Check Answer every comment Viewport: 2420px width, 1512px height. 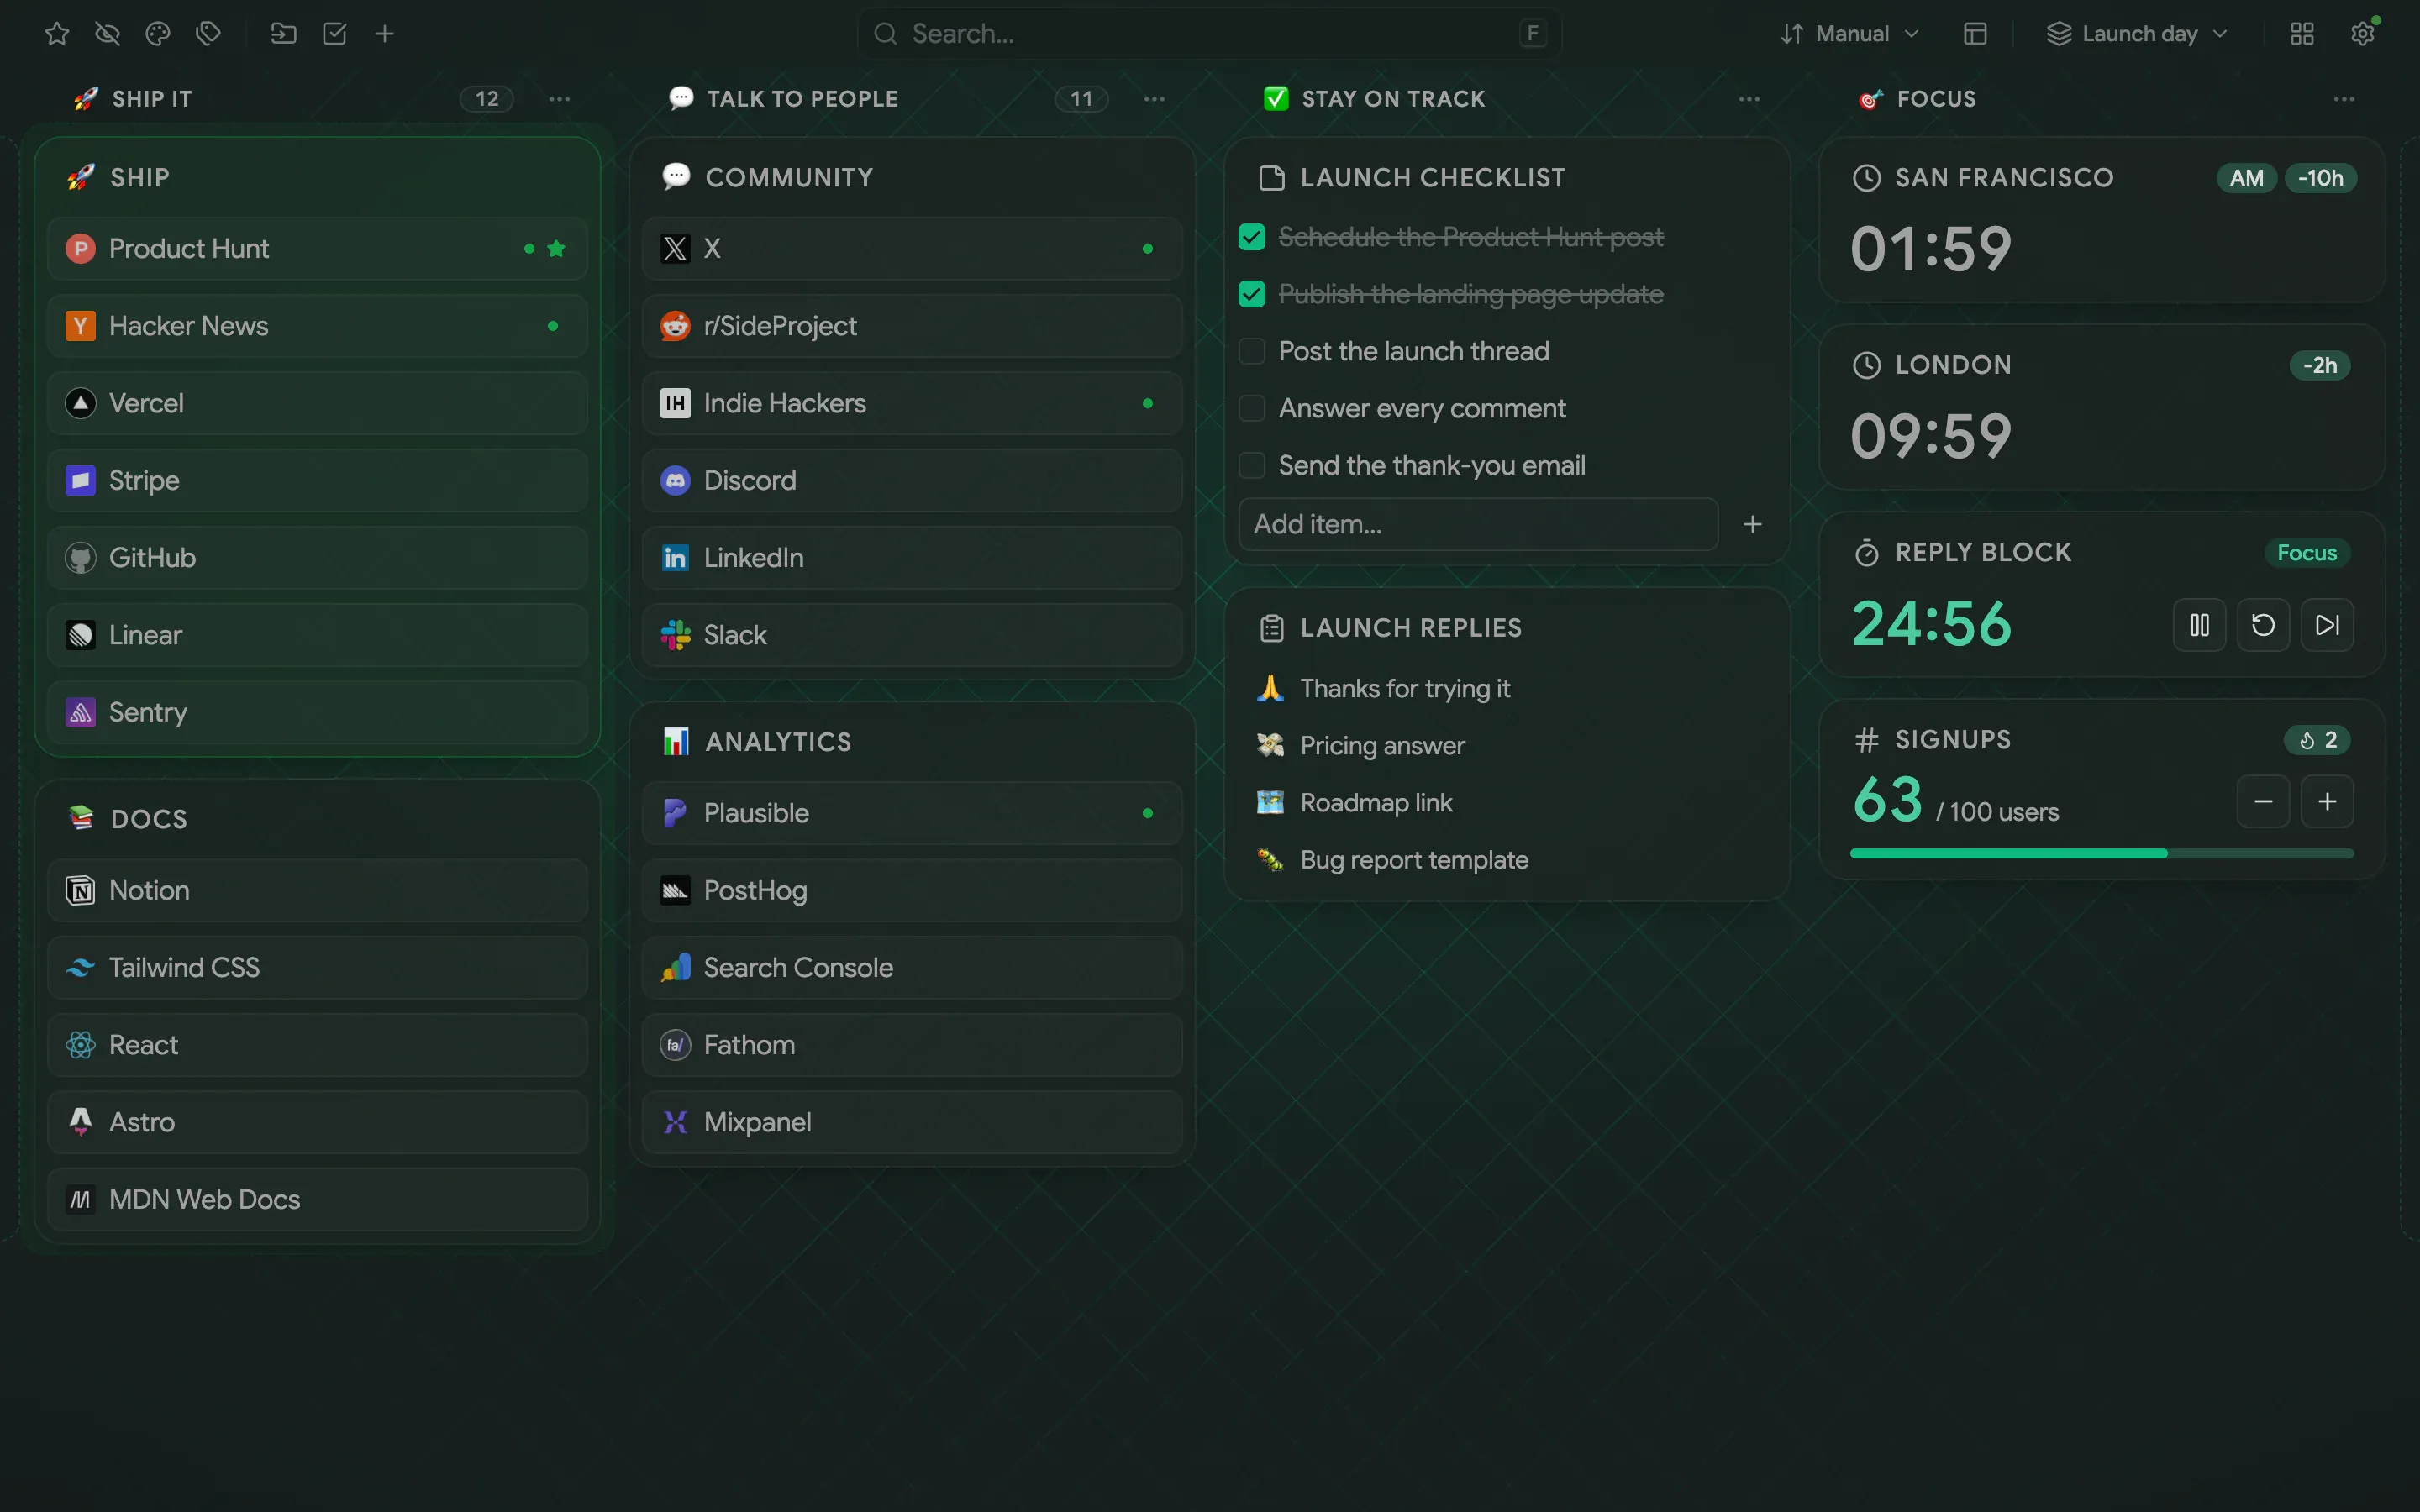coord(1252,408)
